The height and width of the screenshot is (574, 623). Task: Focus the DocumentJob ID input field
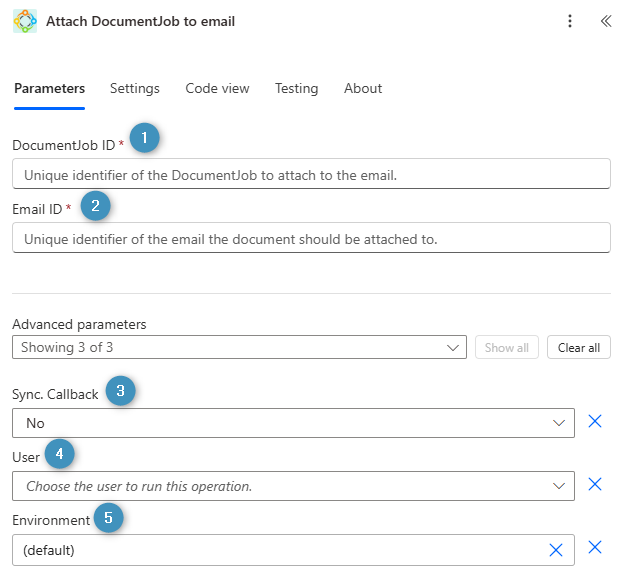[x=311, y=175]
